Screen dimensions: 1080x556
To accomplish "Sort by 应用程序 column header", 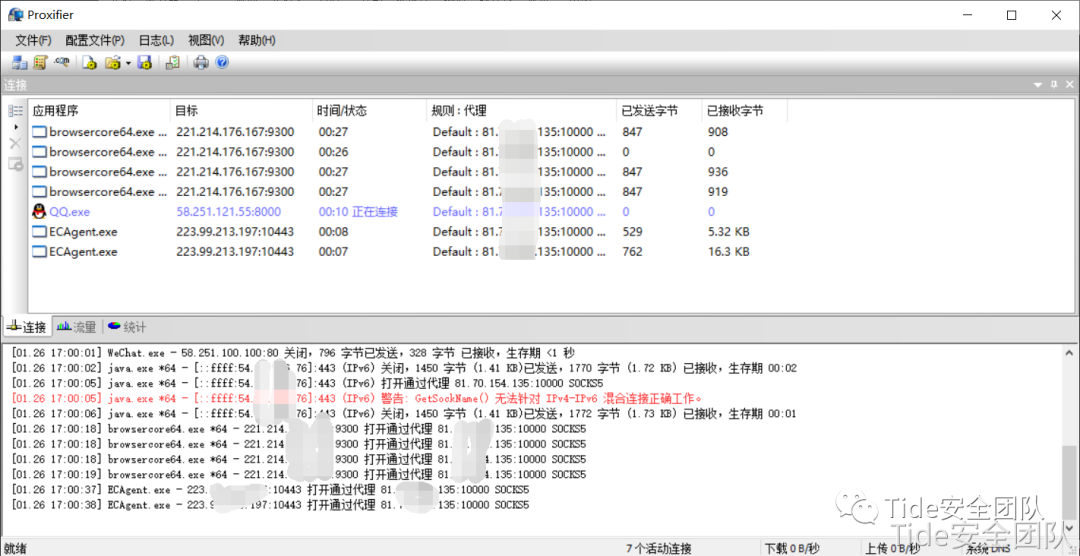I will (x=99, y=110).
